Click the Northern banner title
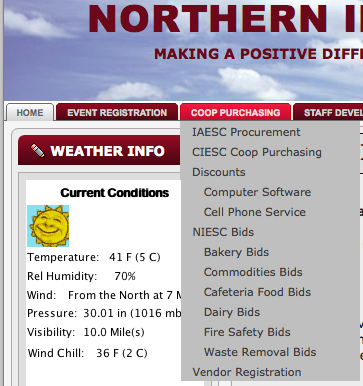363x386 pixels. 225,19
